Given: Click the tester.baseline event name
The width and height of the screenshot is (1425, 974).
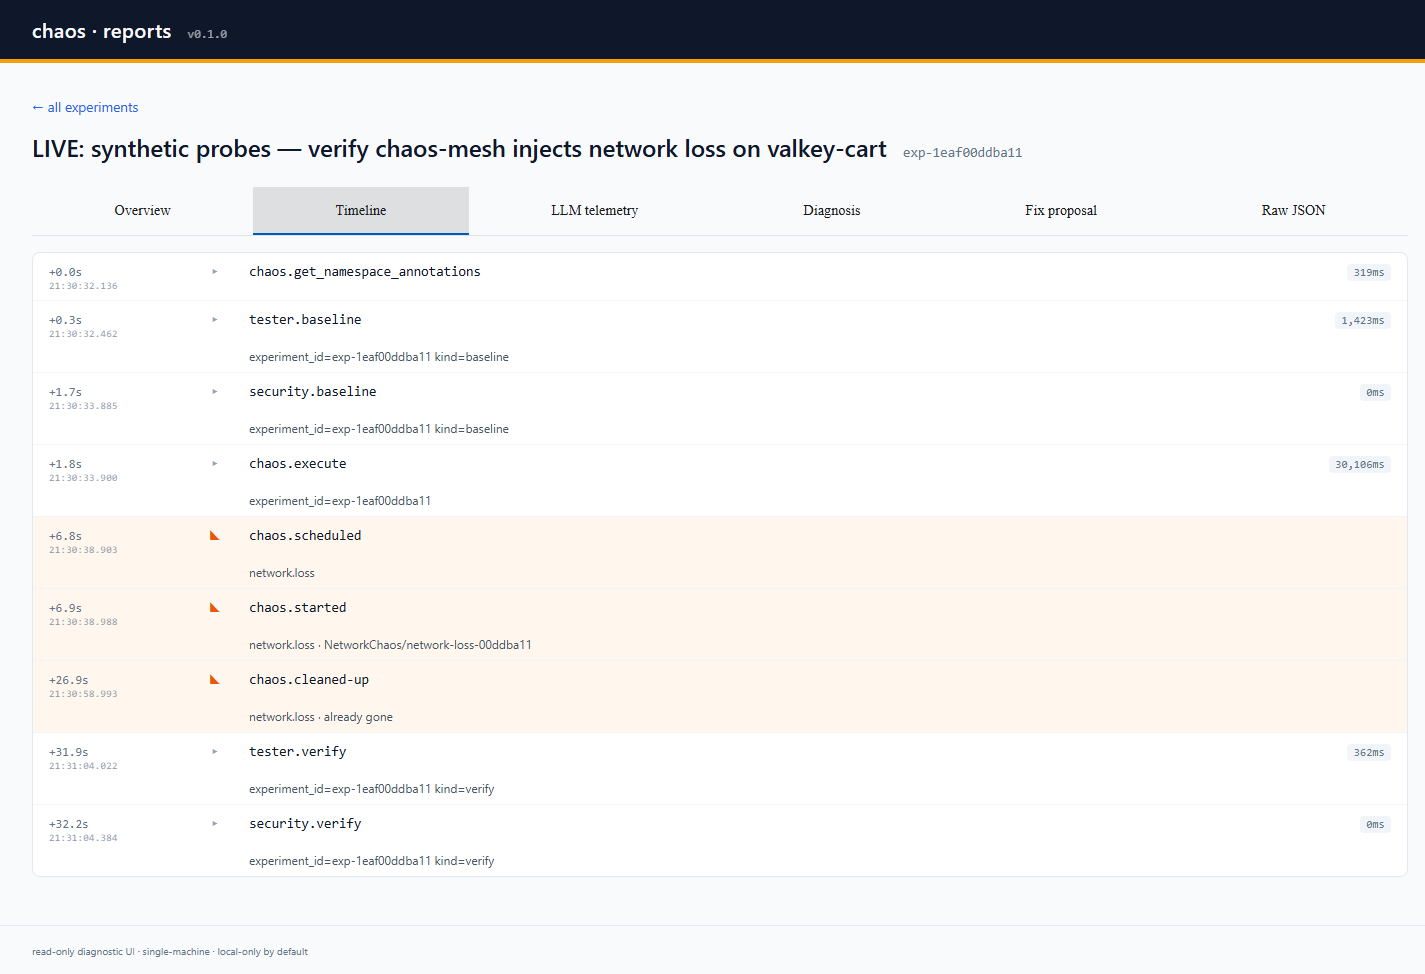Looking at the screenshot, I should coord(305,320).
